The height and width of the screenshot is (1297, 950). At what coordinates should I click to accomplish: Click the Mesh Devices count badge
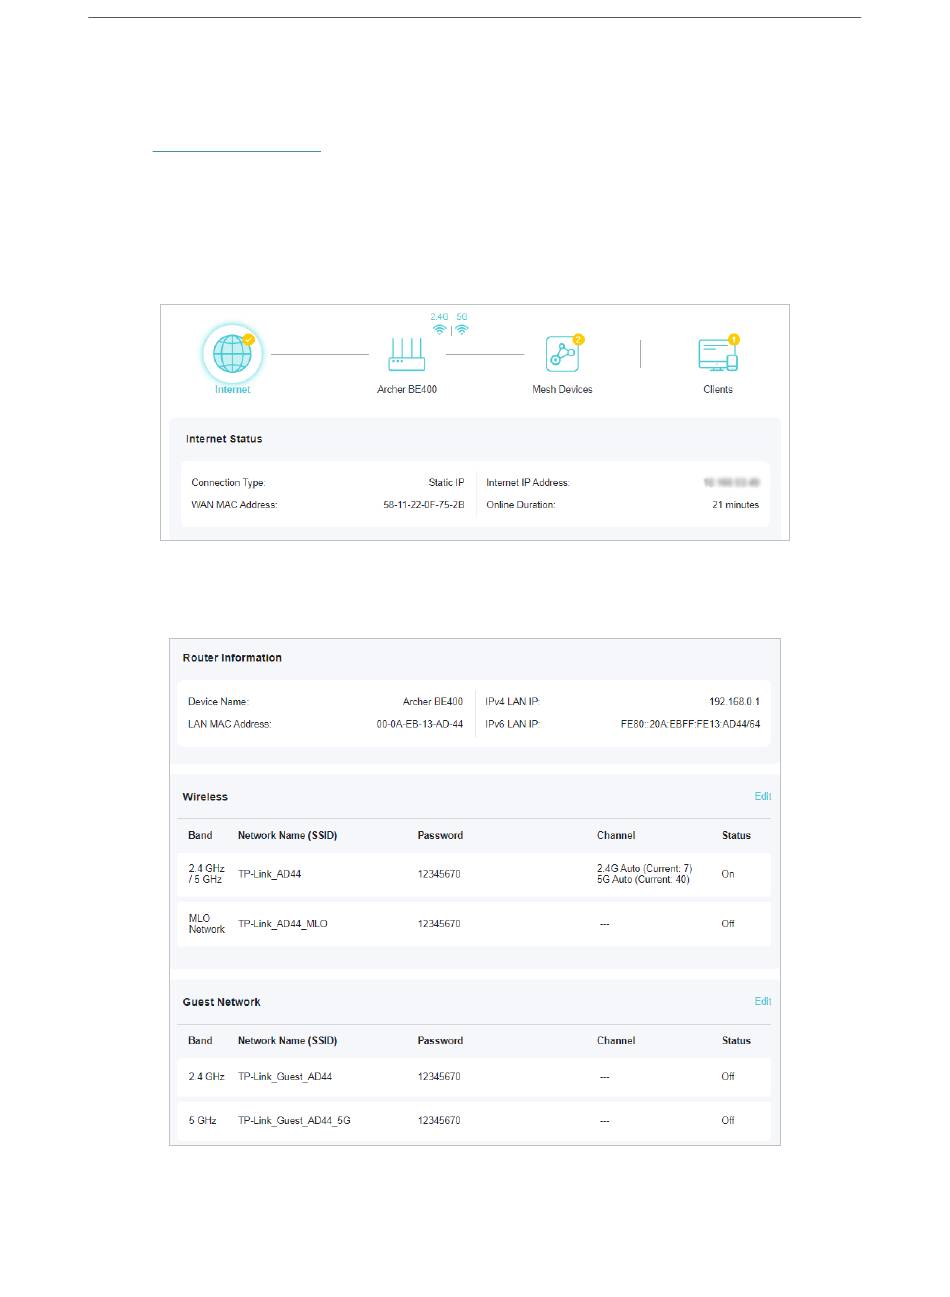click(x=578, y=340)
